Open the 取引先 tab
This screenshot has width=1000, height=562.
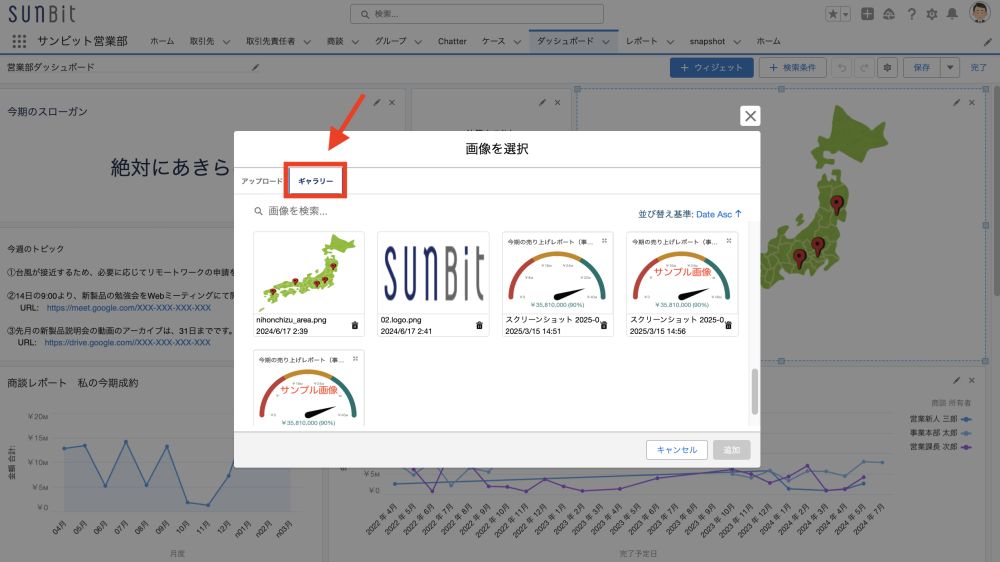(x=202, y=41)
